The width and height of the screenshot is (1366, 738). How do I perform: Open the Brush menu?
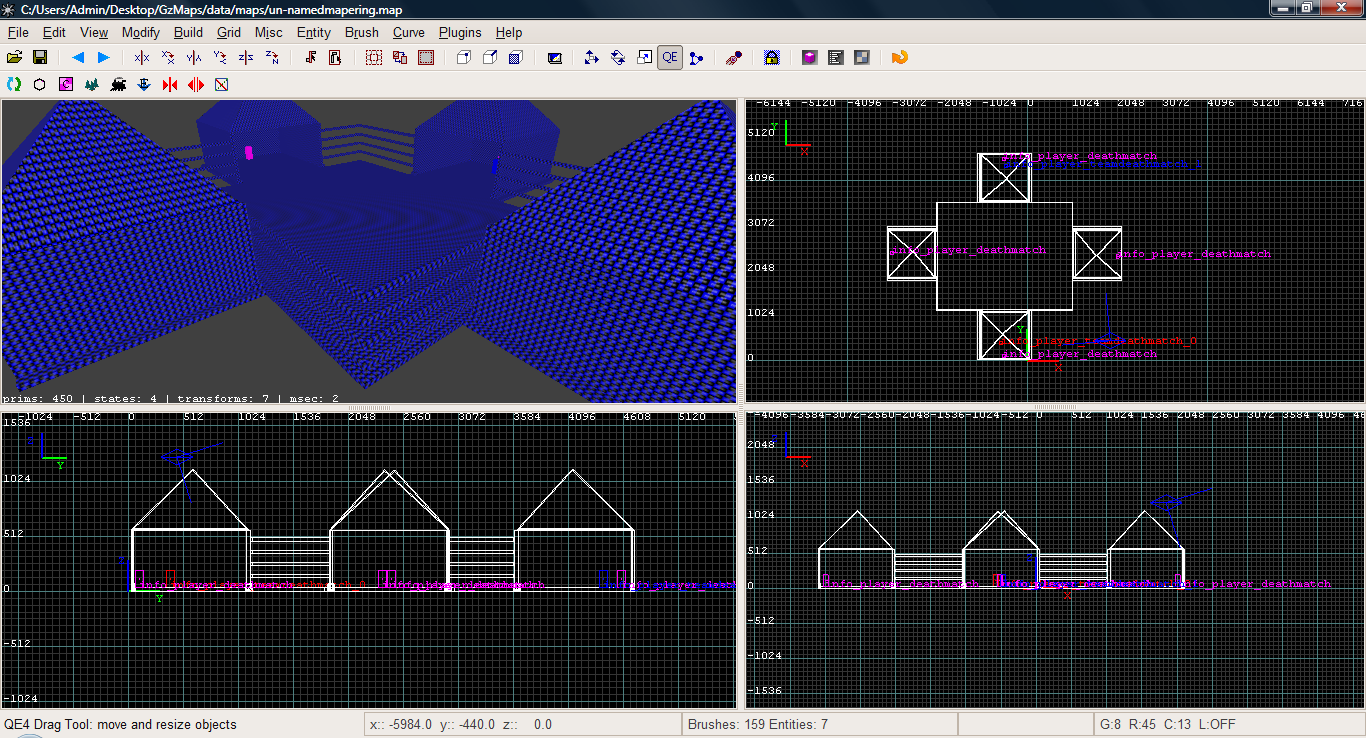coord(362,32)
